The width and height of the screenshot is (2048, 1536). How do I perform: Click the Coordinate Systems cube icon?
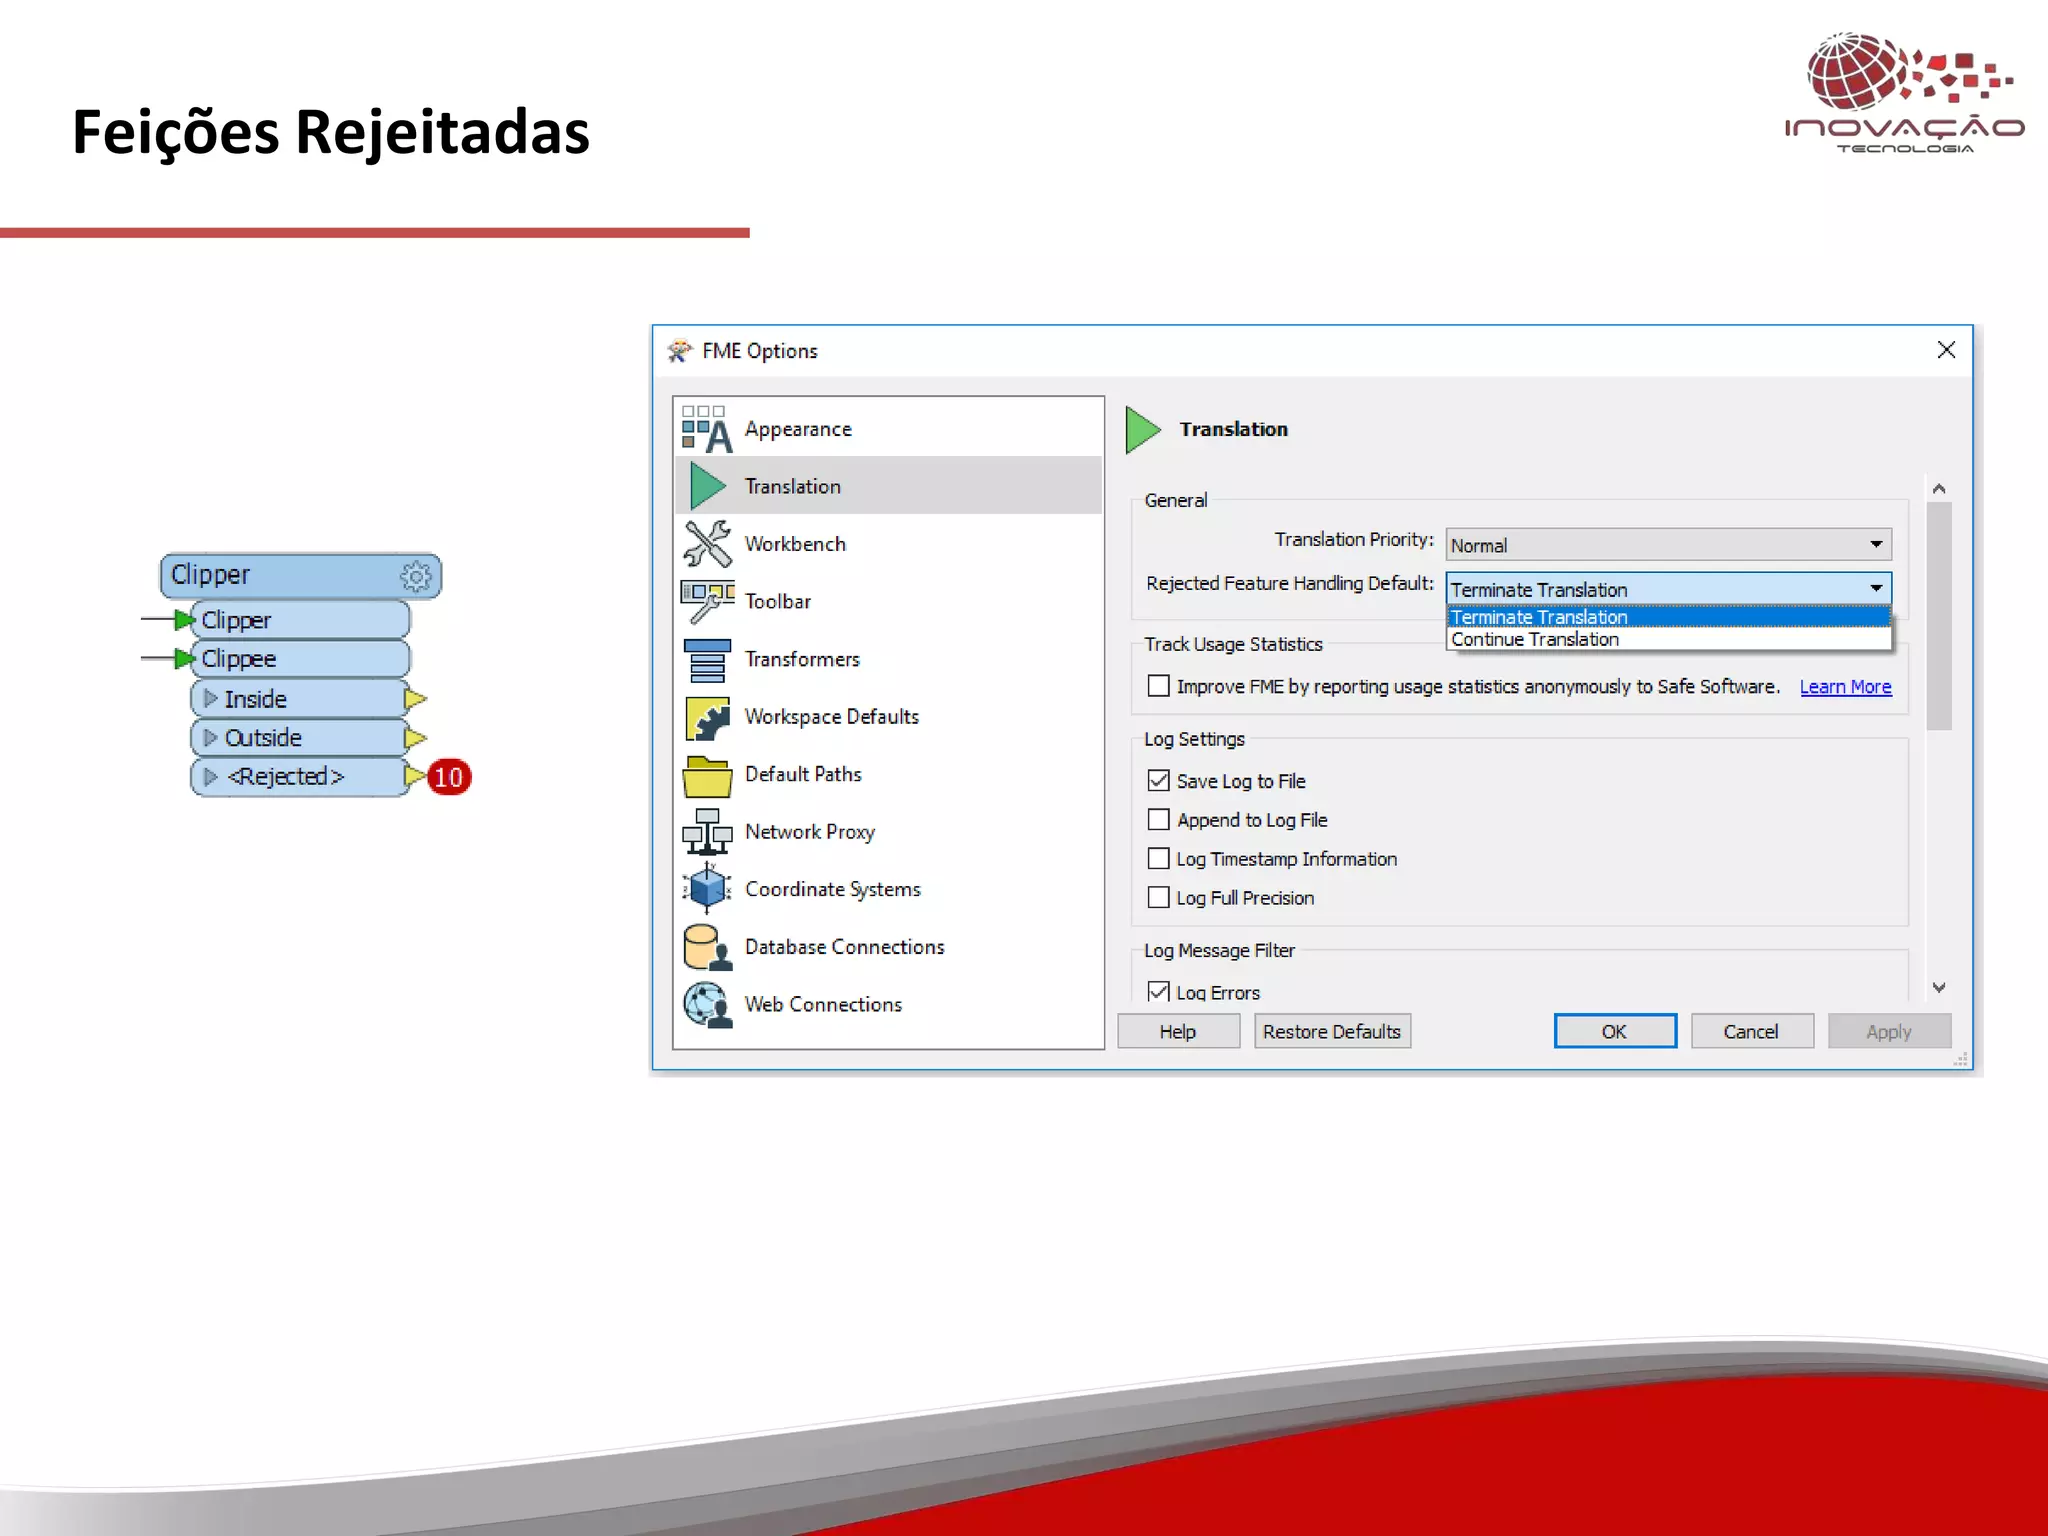pos(707,889)
